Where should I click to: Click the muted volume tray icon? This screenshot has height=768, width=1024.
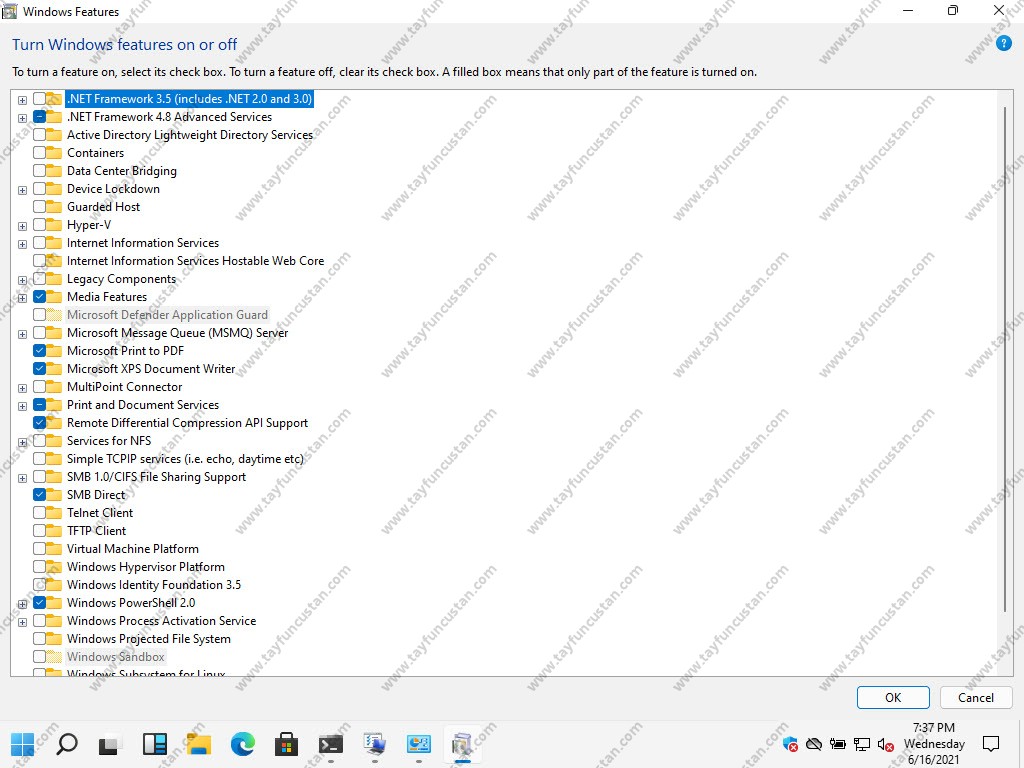tap(886, 744)
